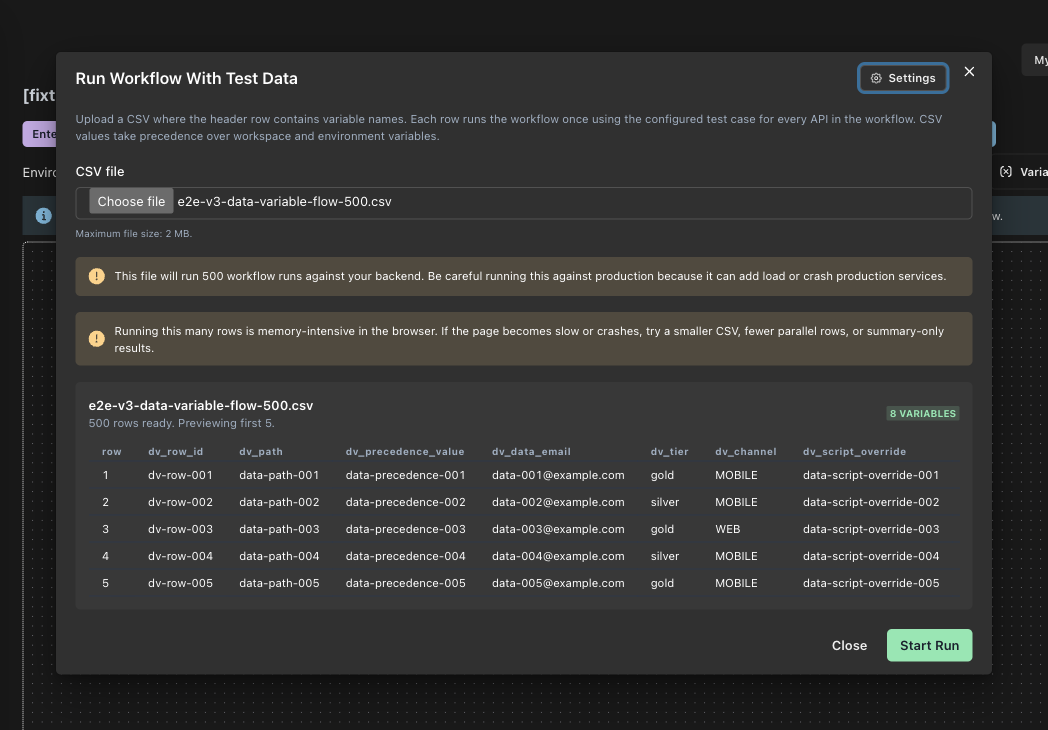Click cell data-precedence-004
1048x730 pixels.
(405, 556)
